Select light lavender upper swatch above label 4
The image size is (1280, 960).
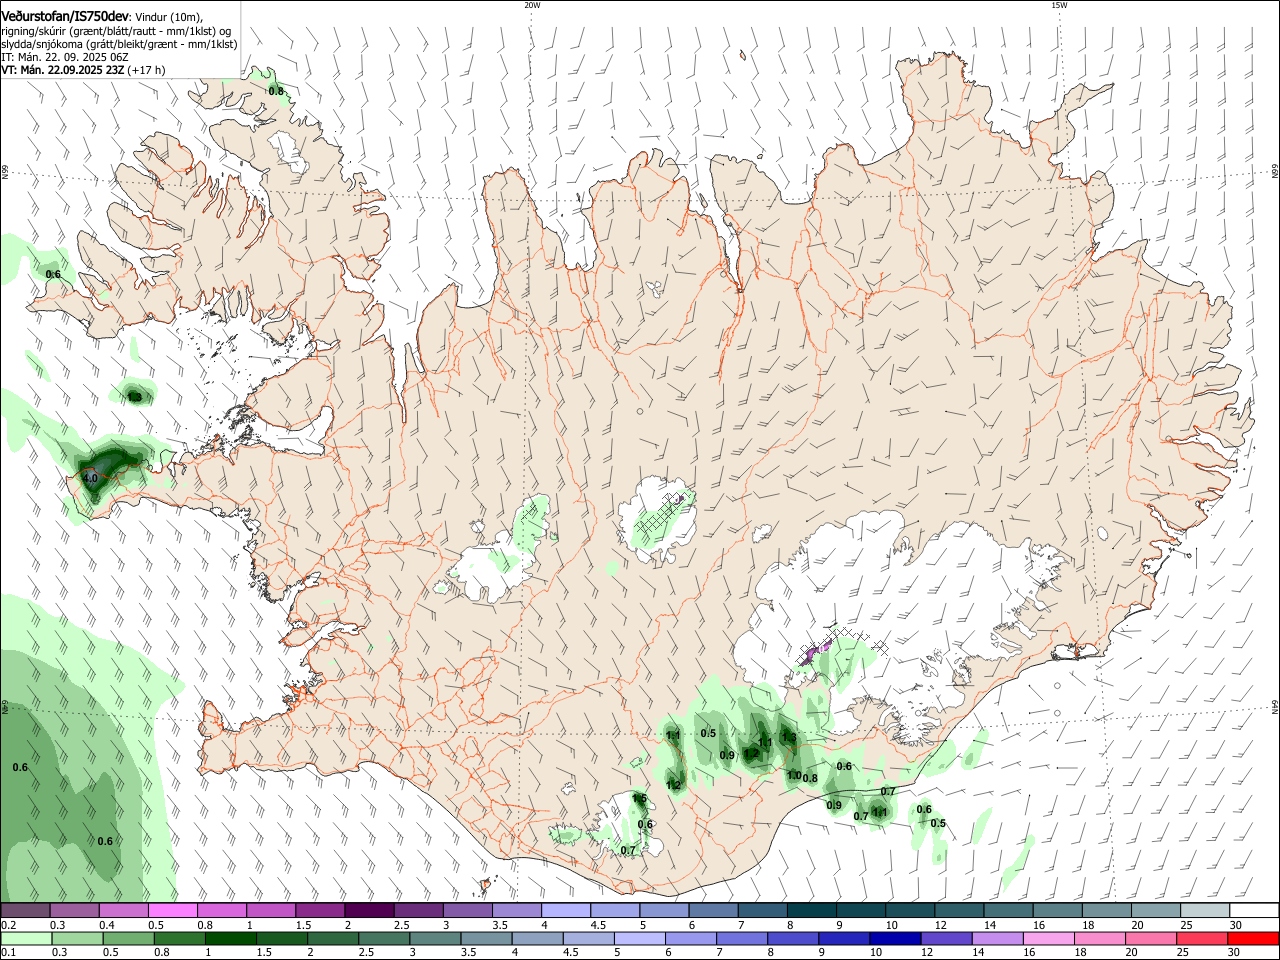pos(566,910)
